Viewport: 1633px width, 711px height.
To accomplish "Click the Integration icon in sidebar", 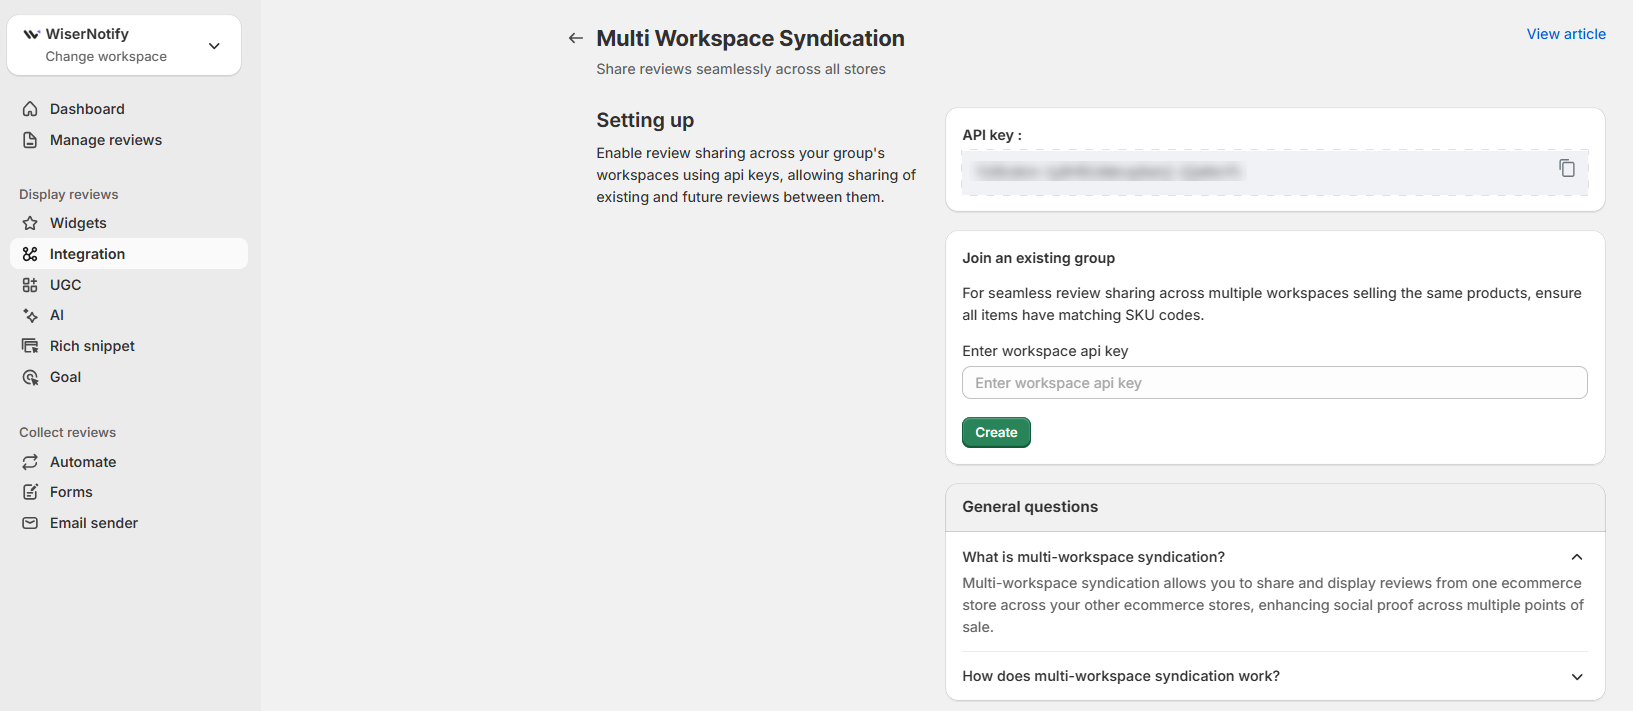I will [30, 254].
